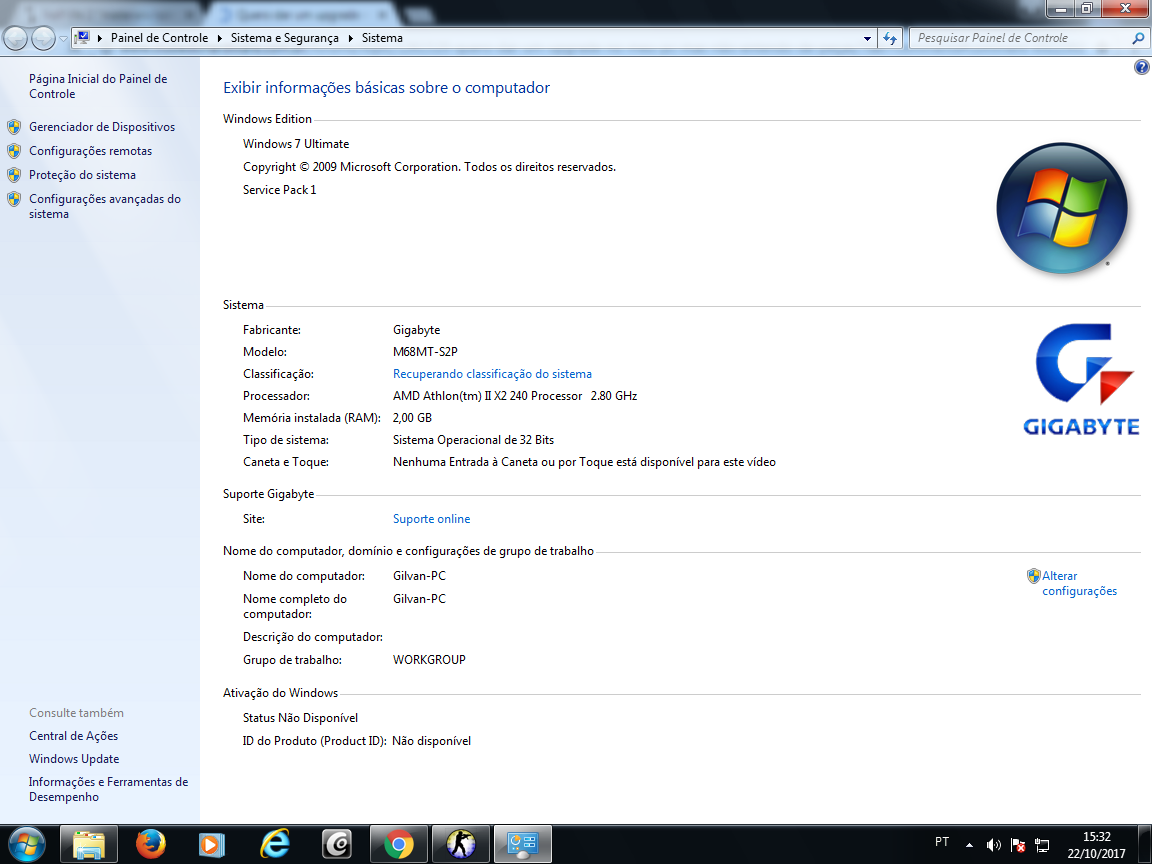Click the AMD Athlon processor text
The height and width of the screenshot is (864, 1152).
tap(515, 396)
